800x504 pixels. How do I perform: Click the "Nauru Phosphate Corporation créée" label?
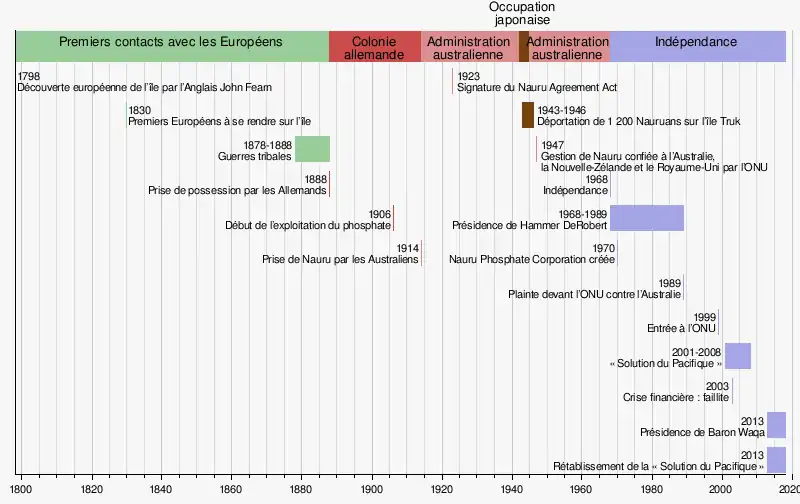point(531,259)
